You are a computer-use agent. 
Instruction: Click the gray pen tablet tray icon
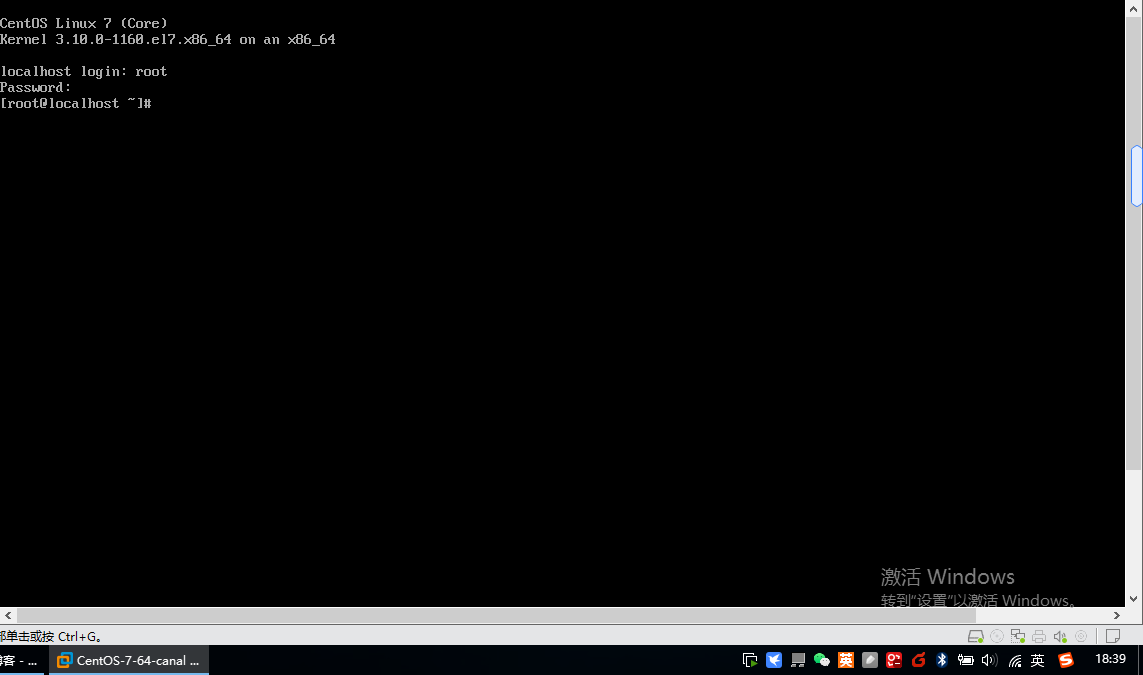click(x=870, y=660)
